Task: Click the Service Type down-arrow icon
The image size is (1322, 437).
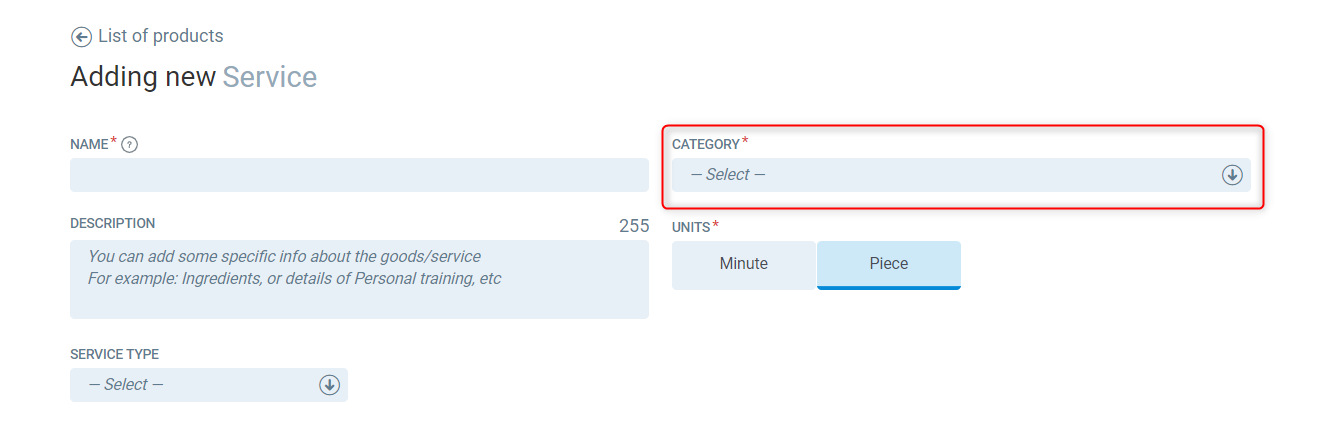Action: (329, 385)
